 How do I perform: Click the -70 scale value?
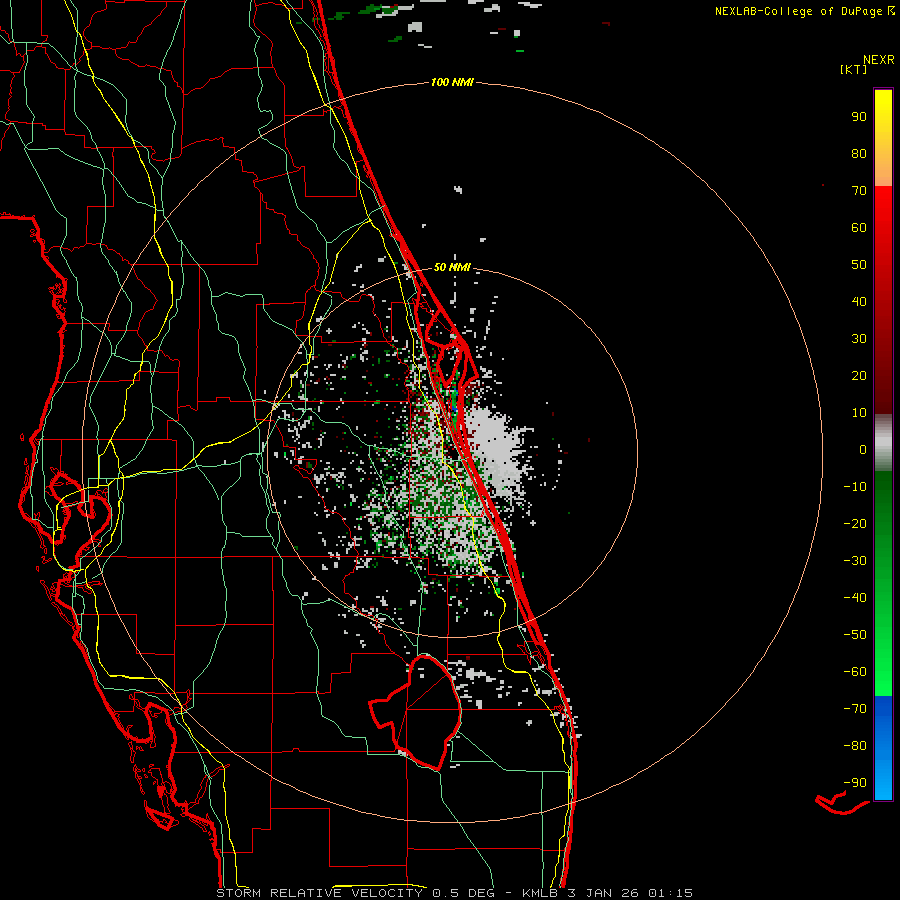tap(855, 709)
